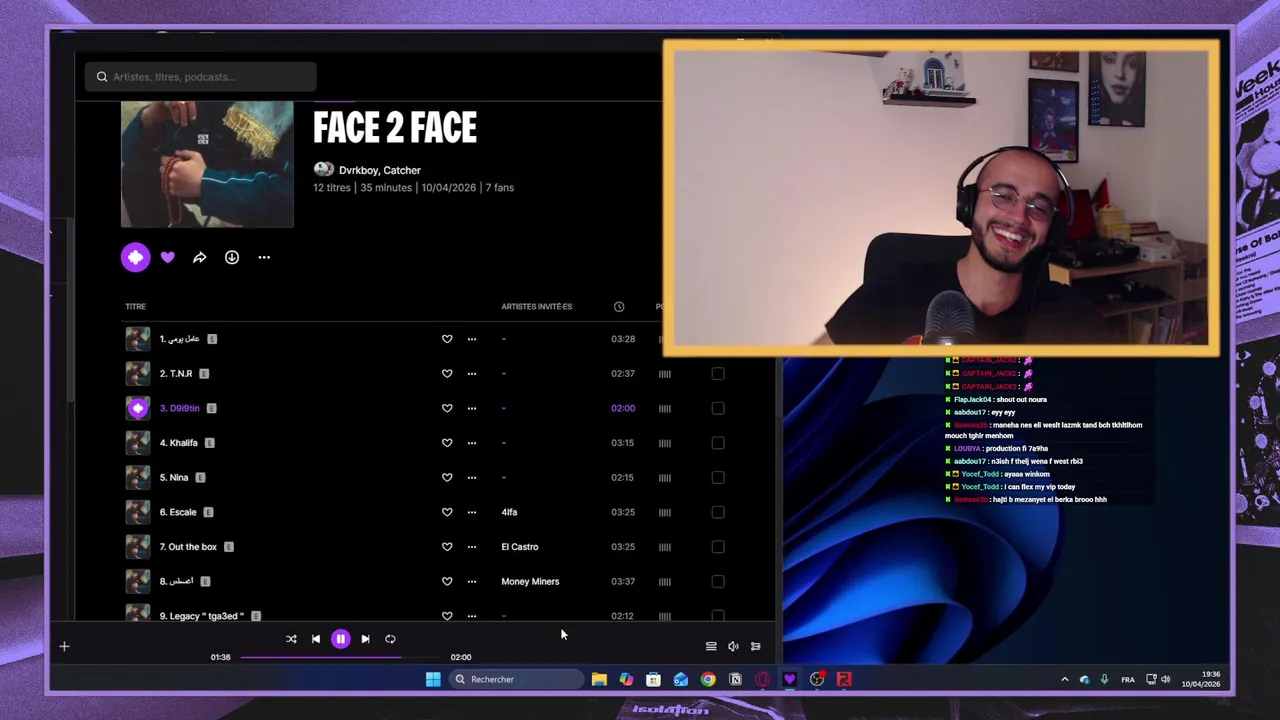Play track 2. T.N.R

click(176, 374)
